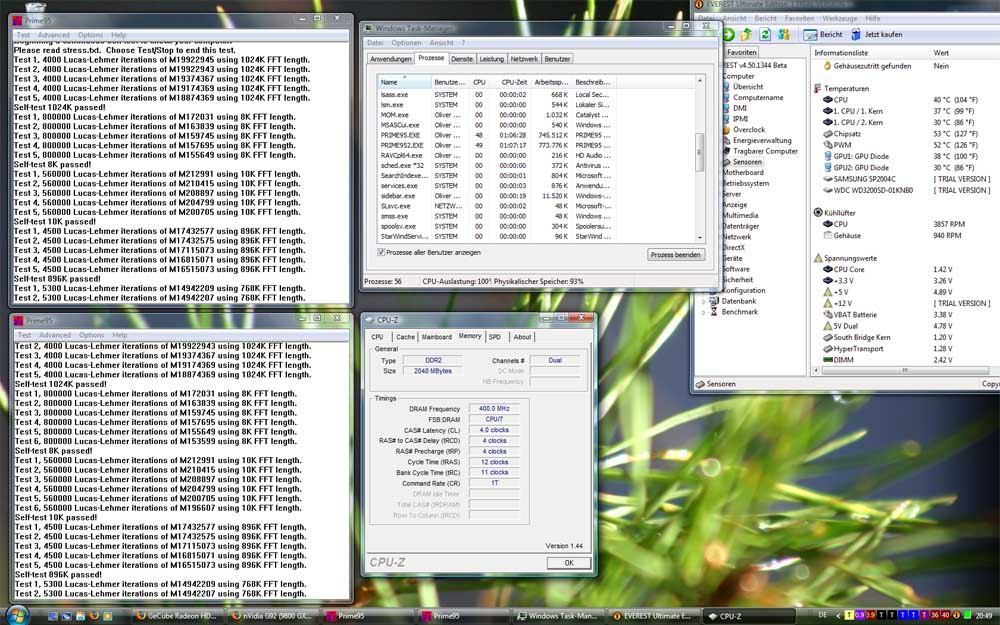Click the '400.0 MHz' DRAM Frequency field
The image size is (1000, 625).
494,409
